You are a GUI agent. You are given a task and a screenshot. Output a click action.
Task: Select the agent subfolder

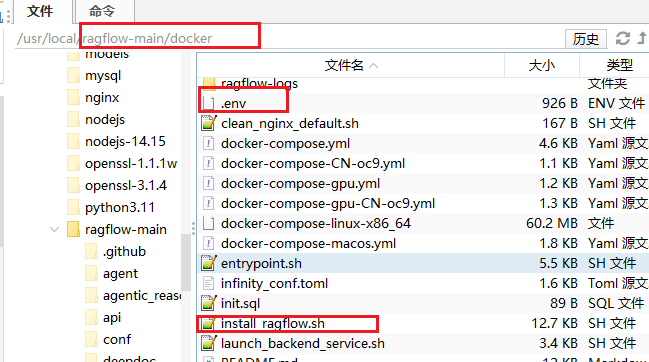coord(120,273)
